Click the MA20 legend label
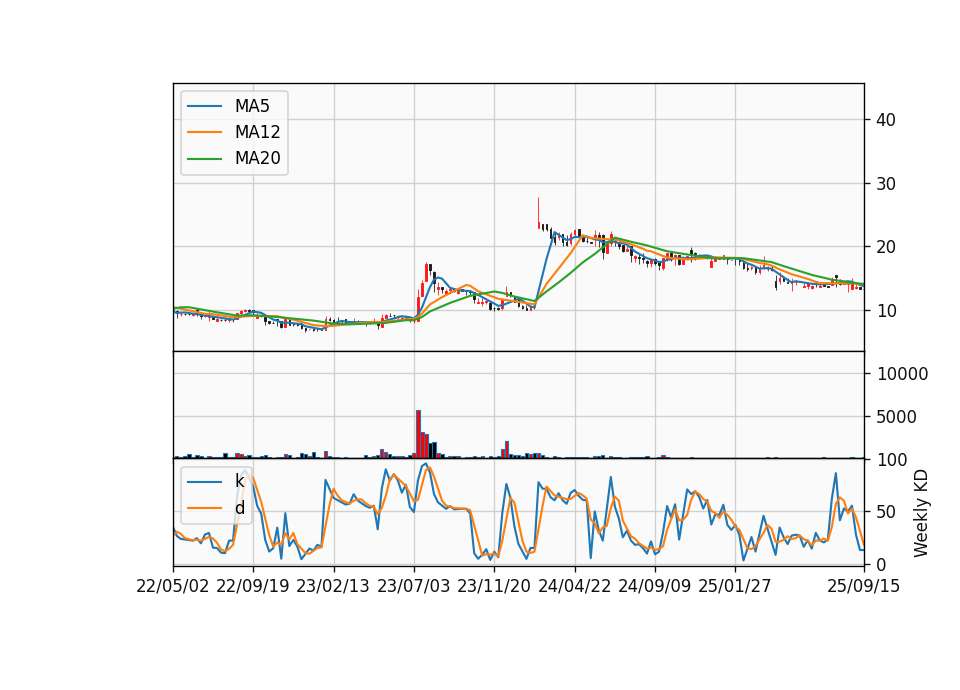 tap(257, 158)
